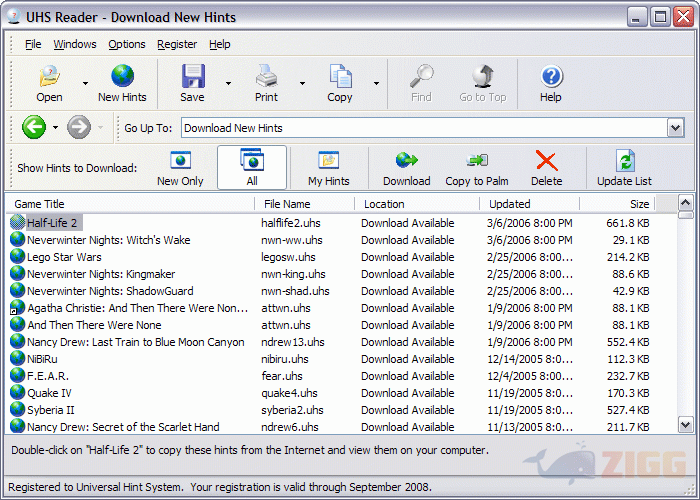The height and width of the screenshot is (500, 700).
Task: Expand the Open button dropdown arrow
Action: point(85,83)
